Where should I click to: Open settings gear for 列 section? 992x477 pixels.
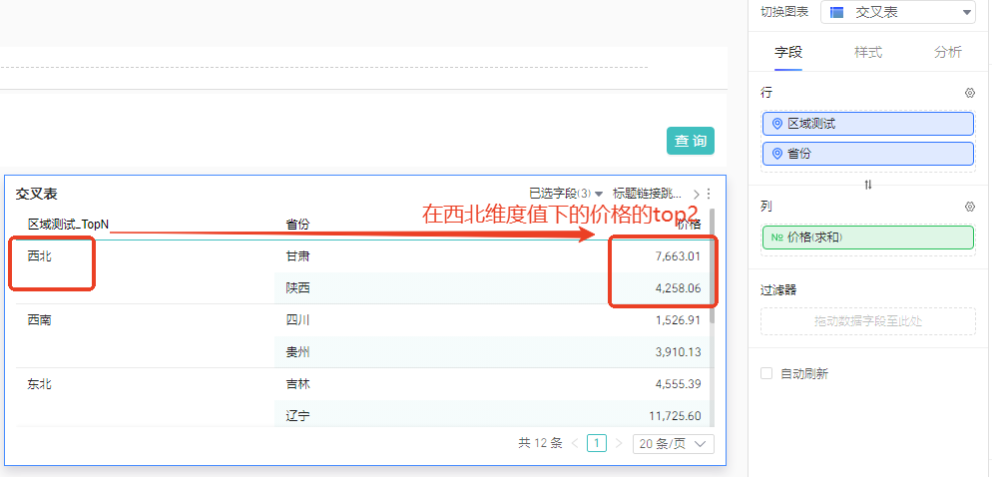969,207
